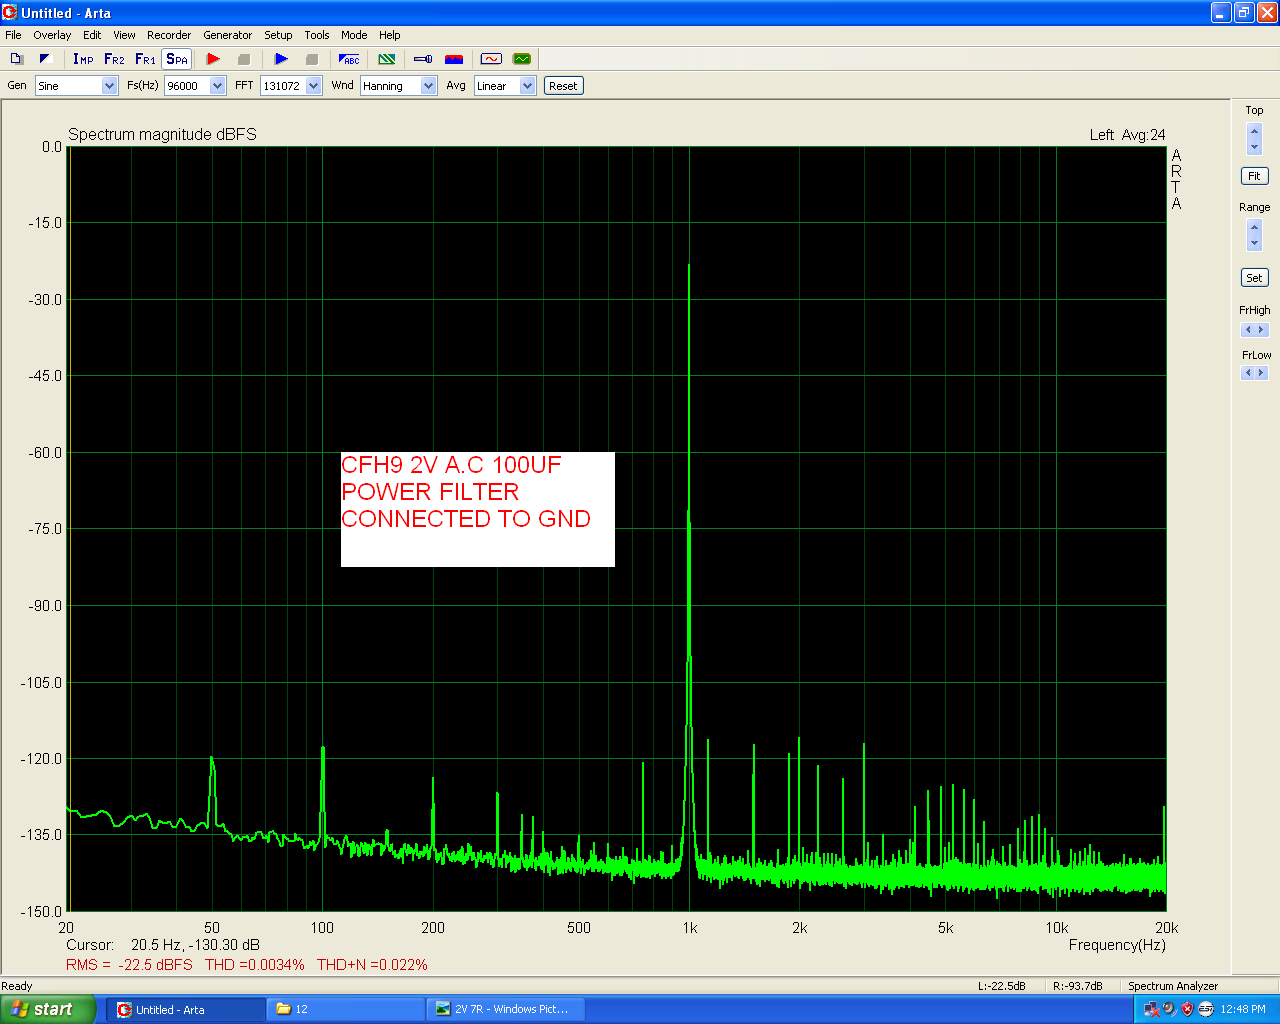This screenshot has width=1280, height=1024.
Task: Open the Help menu
Action: (390, 35)
